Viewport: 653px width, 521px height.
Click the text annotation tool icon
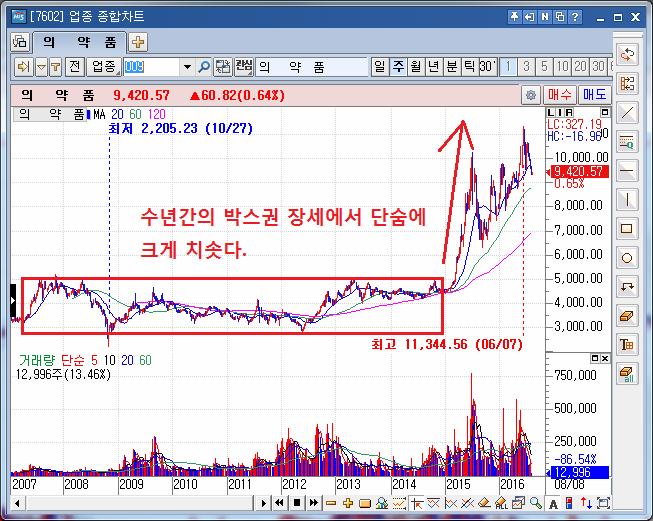[628, 344]
